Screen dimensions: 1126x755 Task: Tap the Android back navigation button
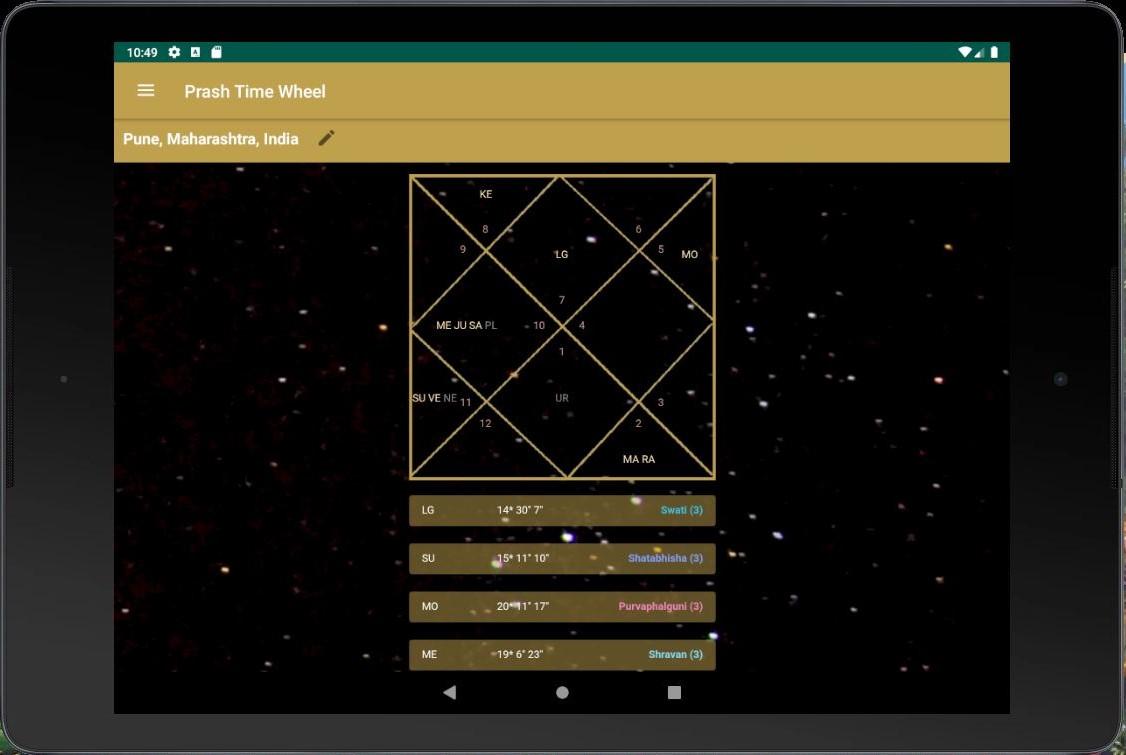[450, 693]
